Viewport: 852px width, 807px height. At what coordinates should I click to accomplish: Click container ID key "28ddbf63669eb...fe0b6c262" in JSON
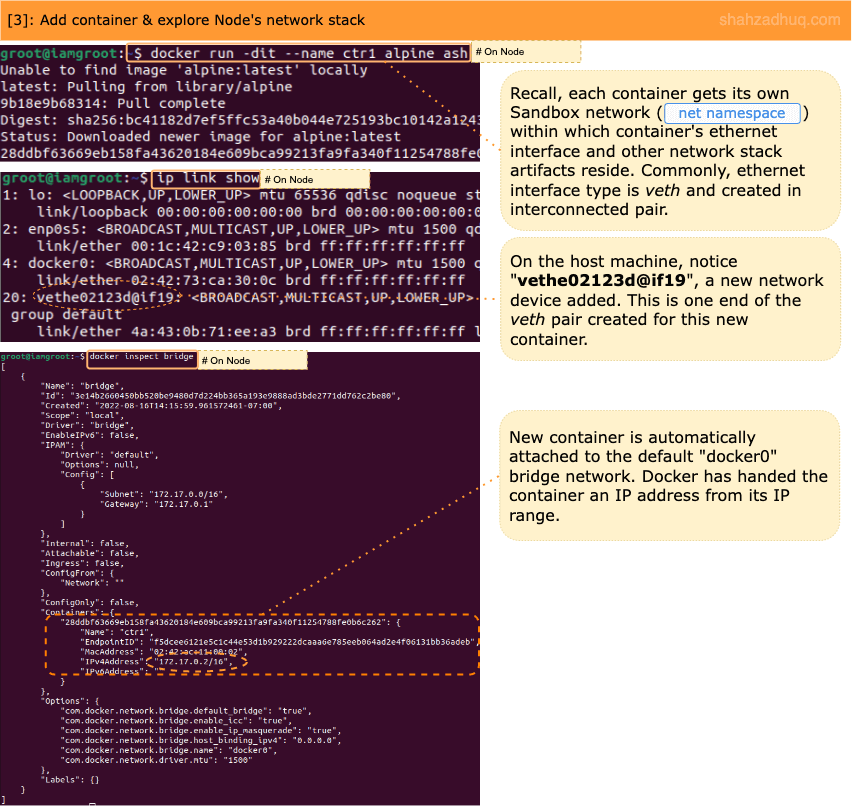click(223, 622)
